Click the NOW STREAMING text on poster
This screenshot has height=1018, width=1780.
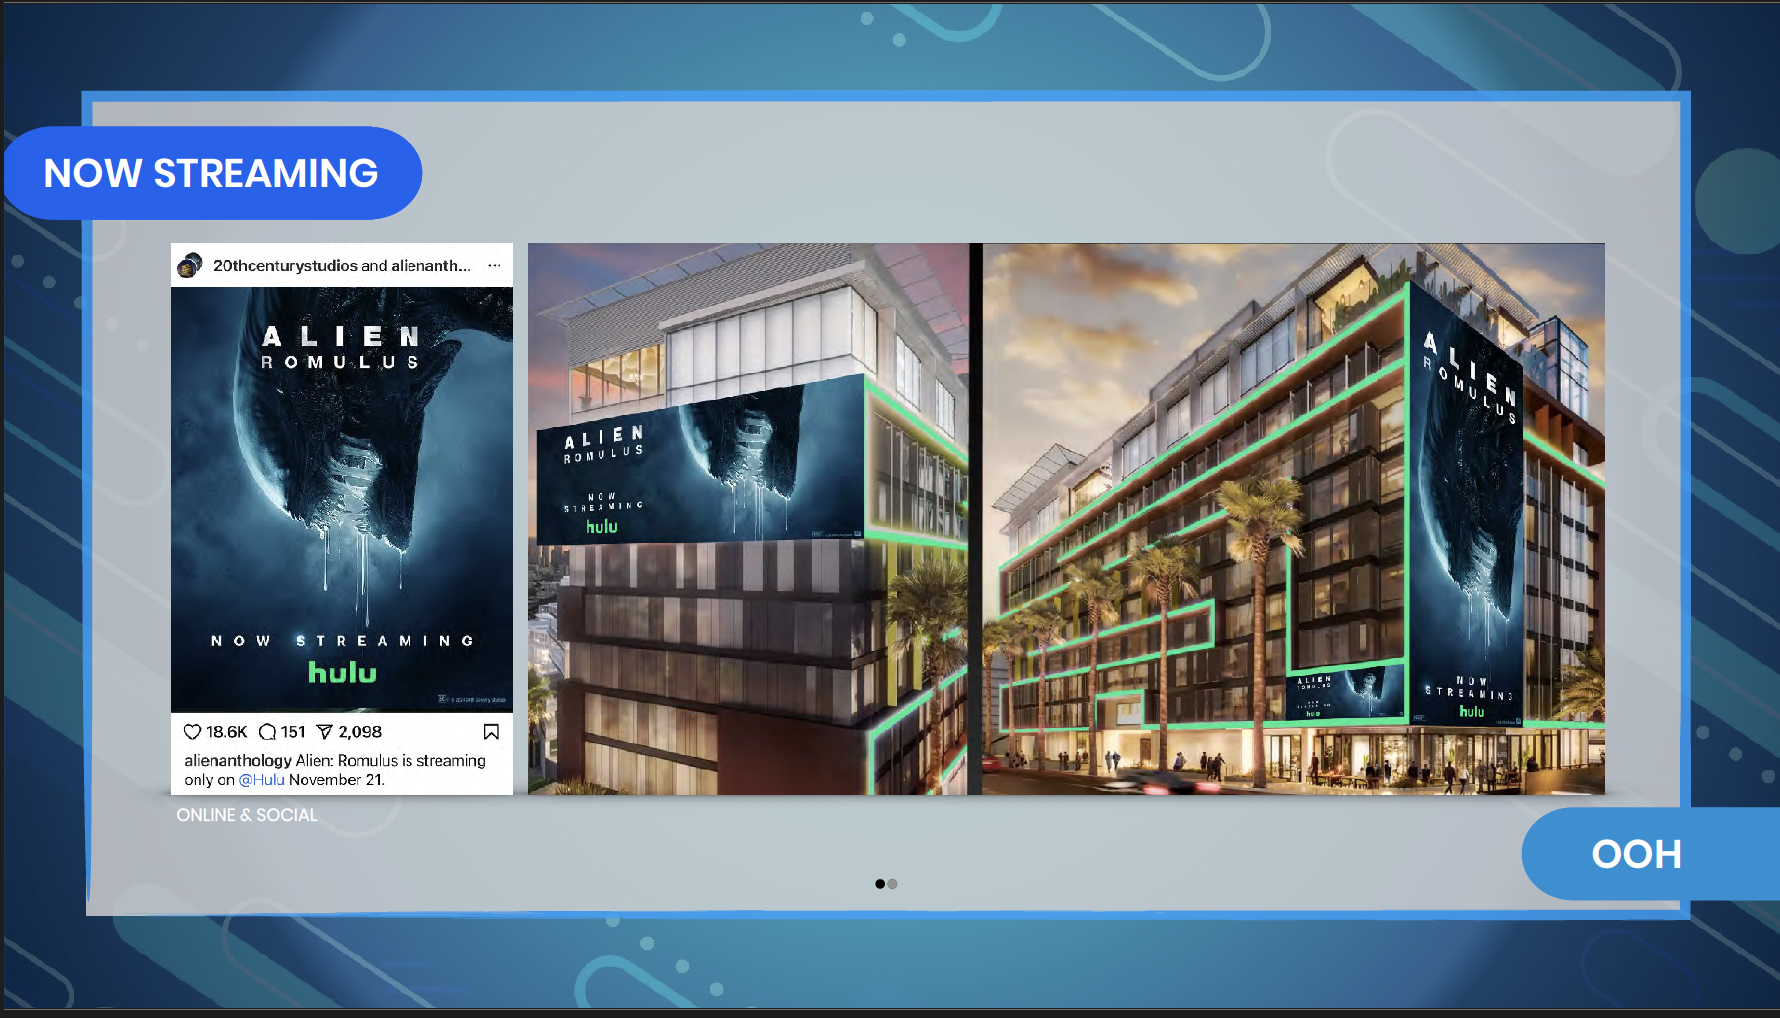pyautogui.click(x=342, y=641)
